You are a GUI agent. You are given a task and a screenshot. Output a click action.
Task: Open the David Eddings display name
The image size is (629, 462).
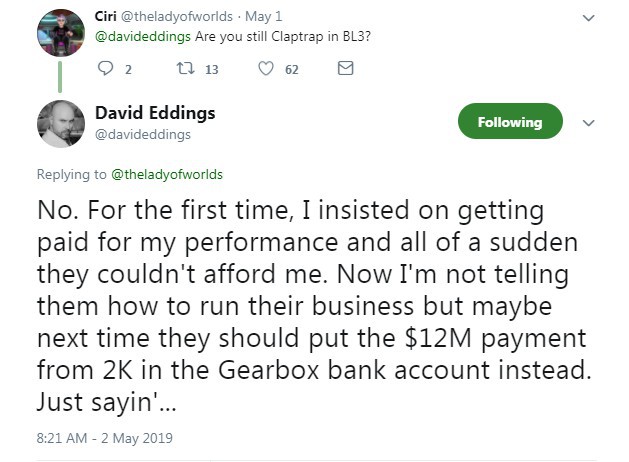(155, 113)
